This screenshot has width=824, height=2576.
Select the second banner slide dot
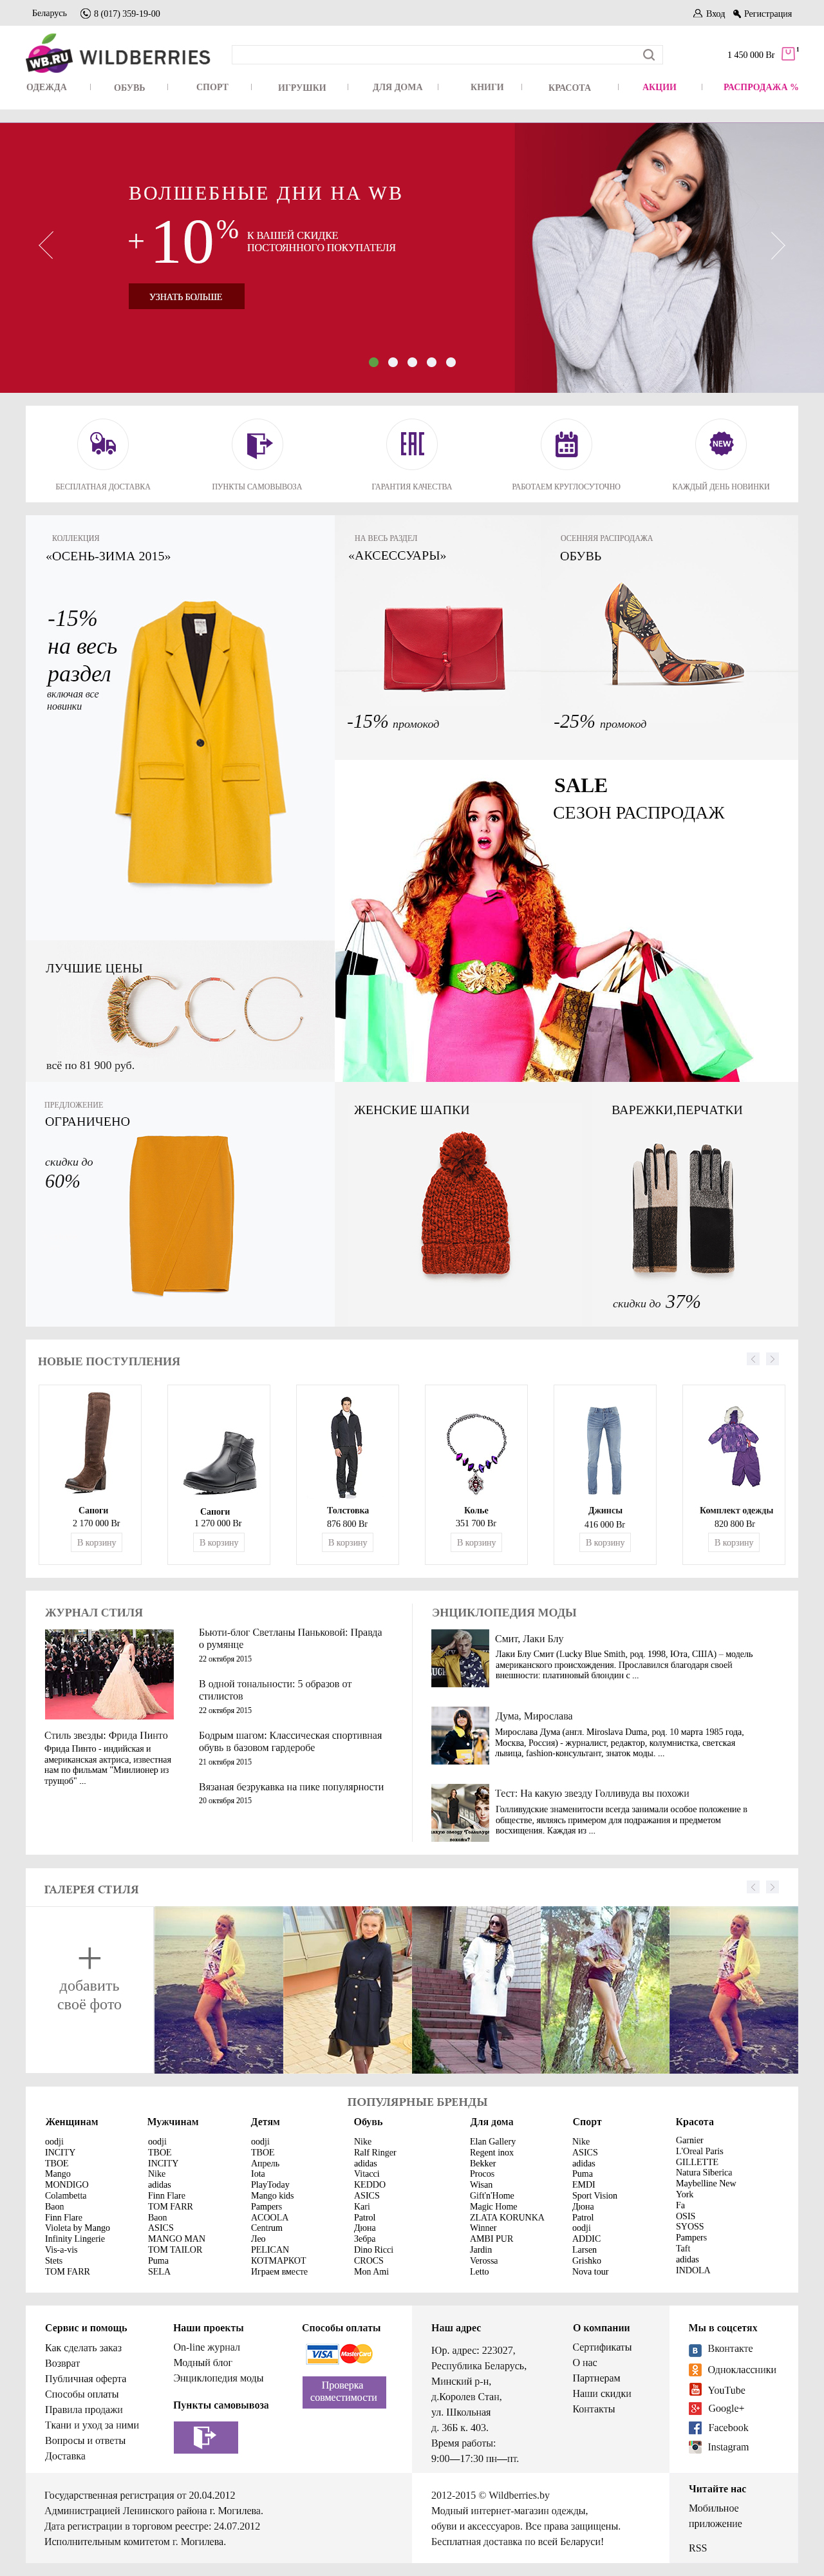393,362
